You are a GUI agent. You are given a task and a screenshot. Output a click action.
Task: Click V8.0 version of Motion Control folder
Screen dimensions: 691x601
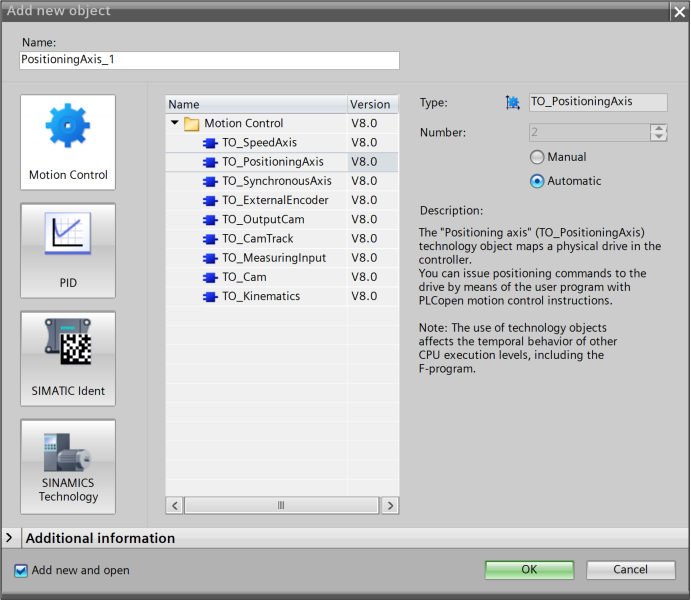coord(364,123)
